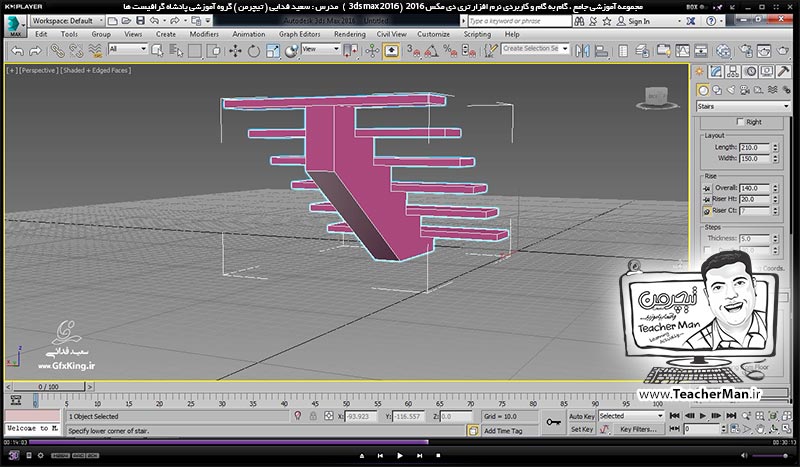Screen dimensions: 800x467
Task: Select the Shapes category icon
Action: [x=717, y=90]
